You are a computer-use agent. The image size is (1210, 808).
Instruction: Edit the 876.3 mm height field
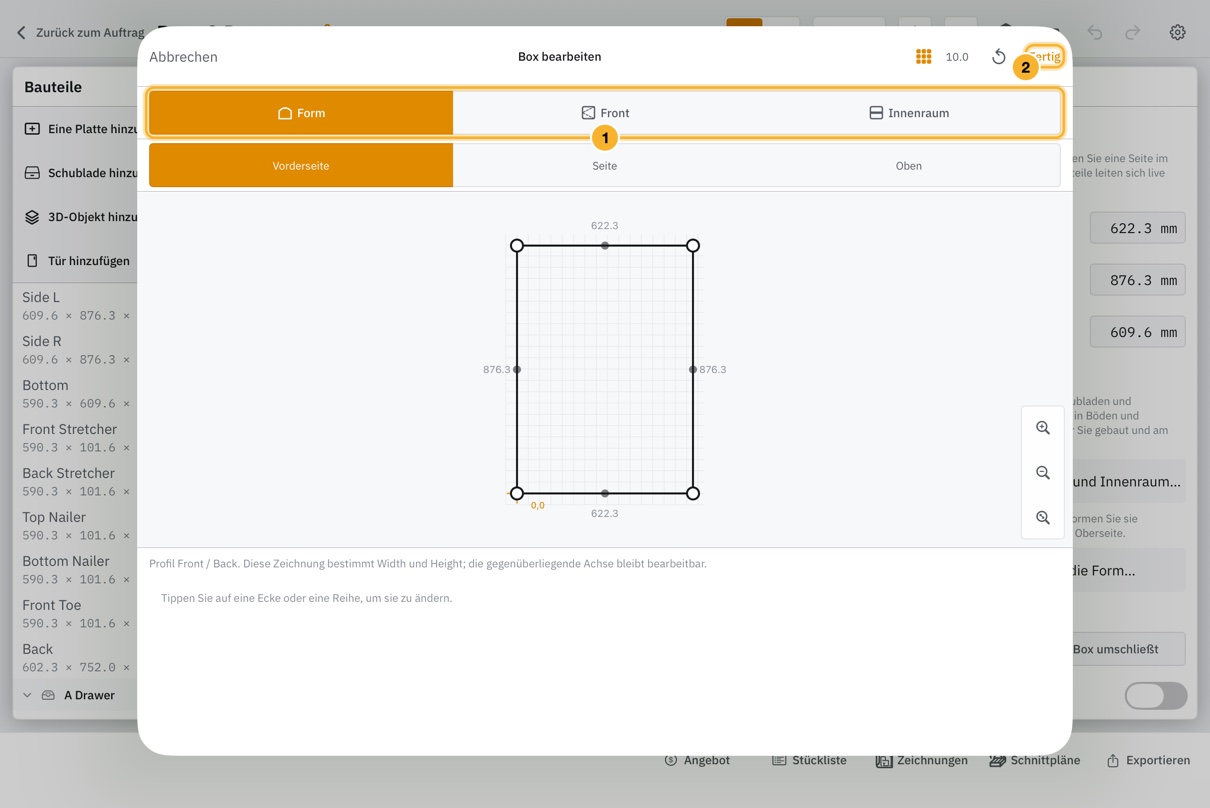[x=1138, y=280]
